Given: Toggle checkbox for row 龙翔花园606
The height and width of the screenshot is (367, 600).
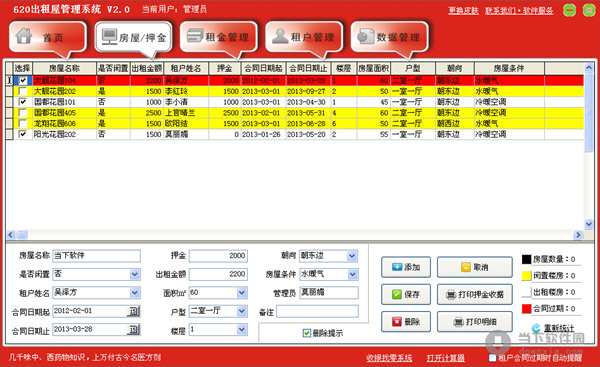Looking at the screenshot, I should click(23, 123).
